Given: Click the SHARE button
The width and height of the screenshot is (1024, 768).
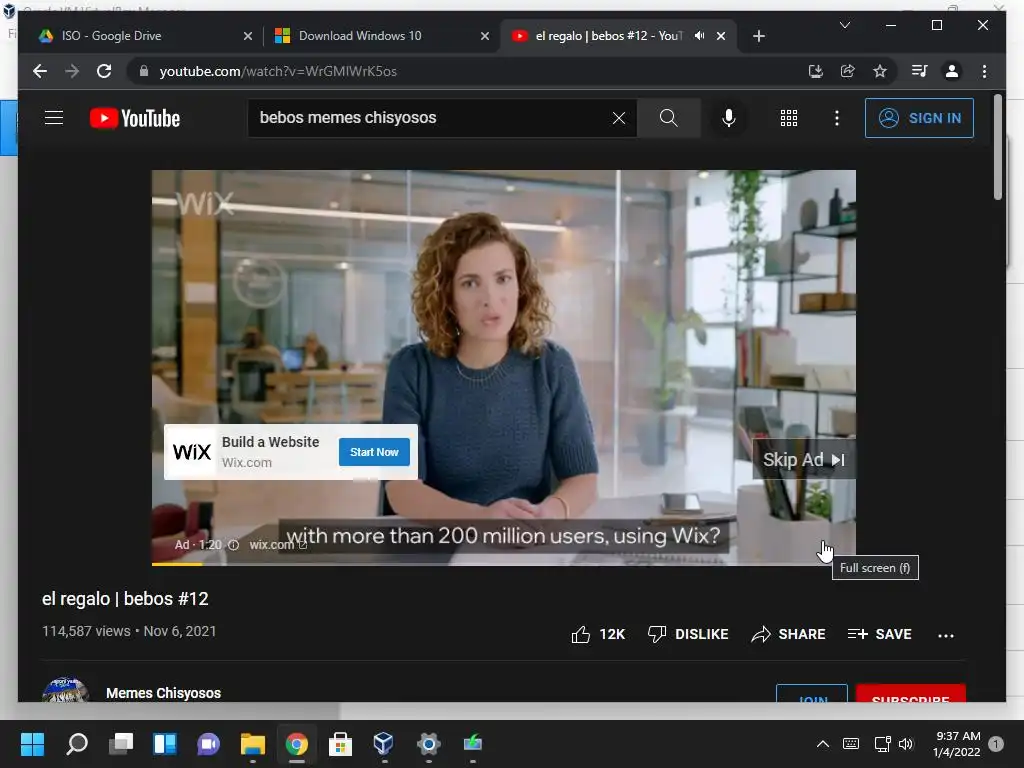Looking at the screenshot, I should (788, 634).
